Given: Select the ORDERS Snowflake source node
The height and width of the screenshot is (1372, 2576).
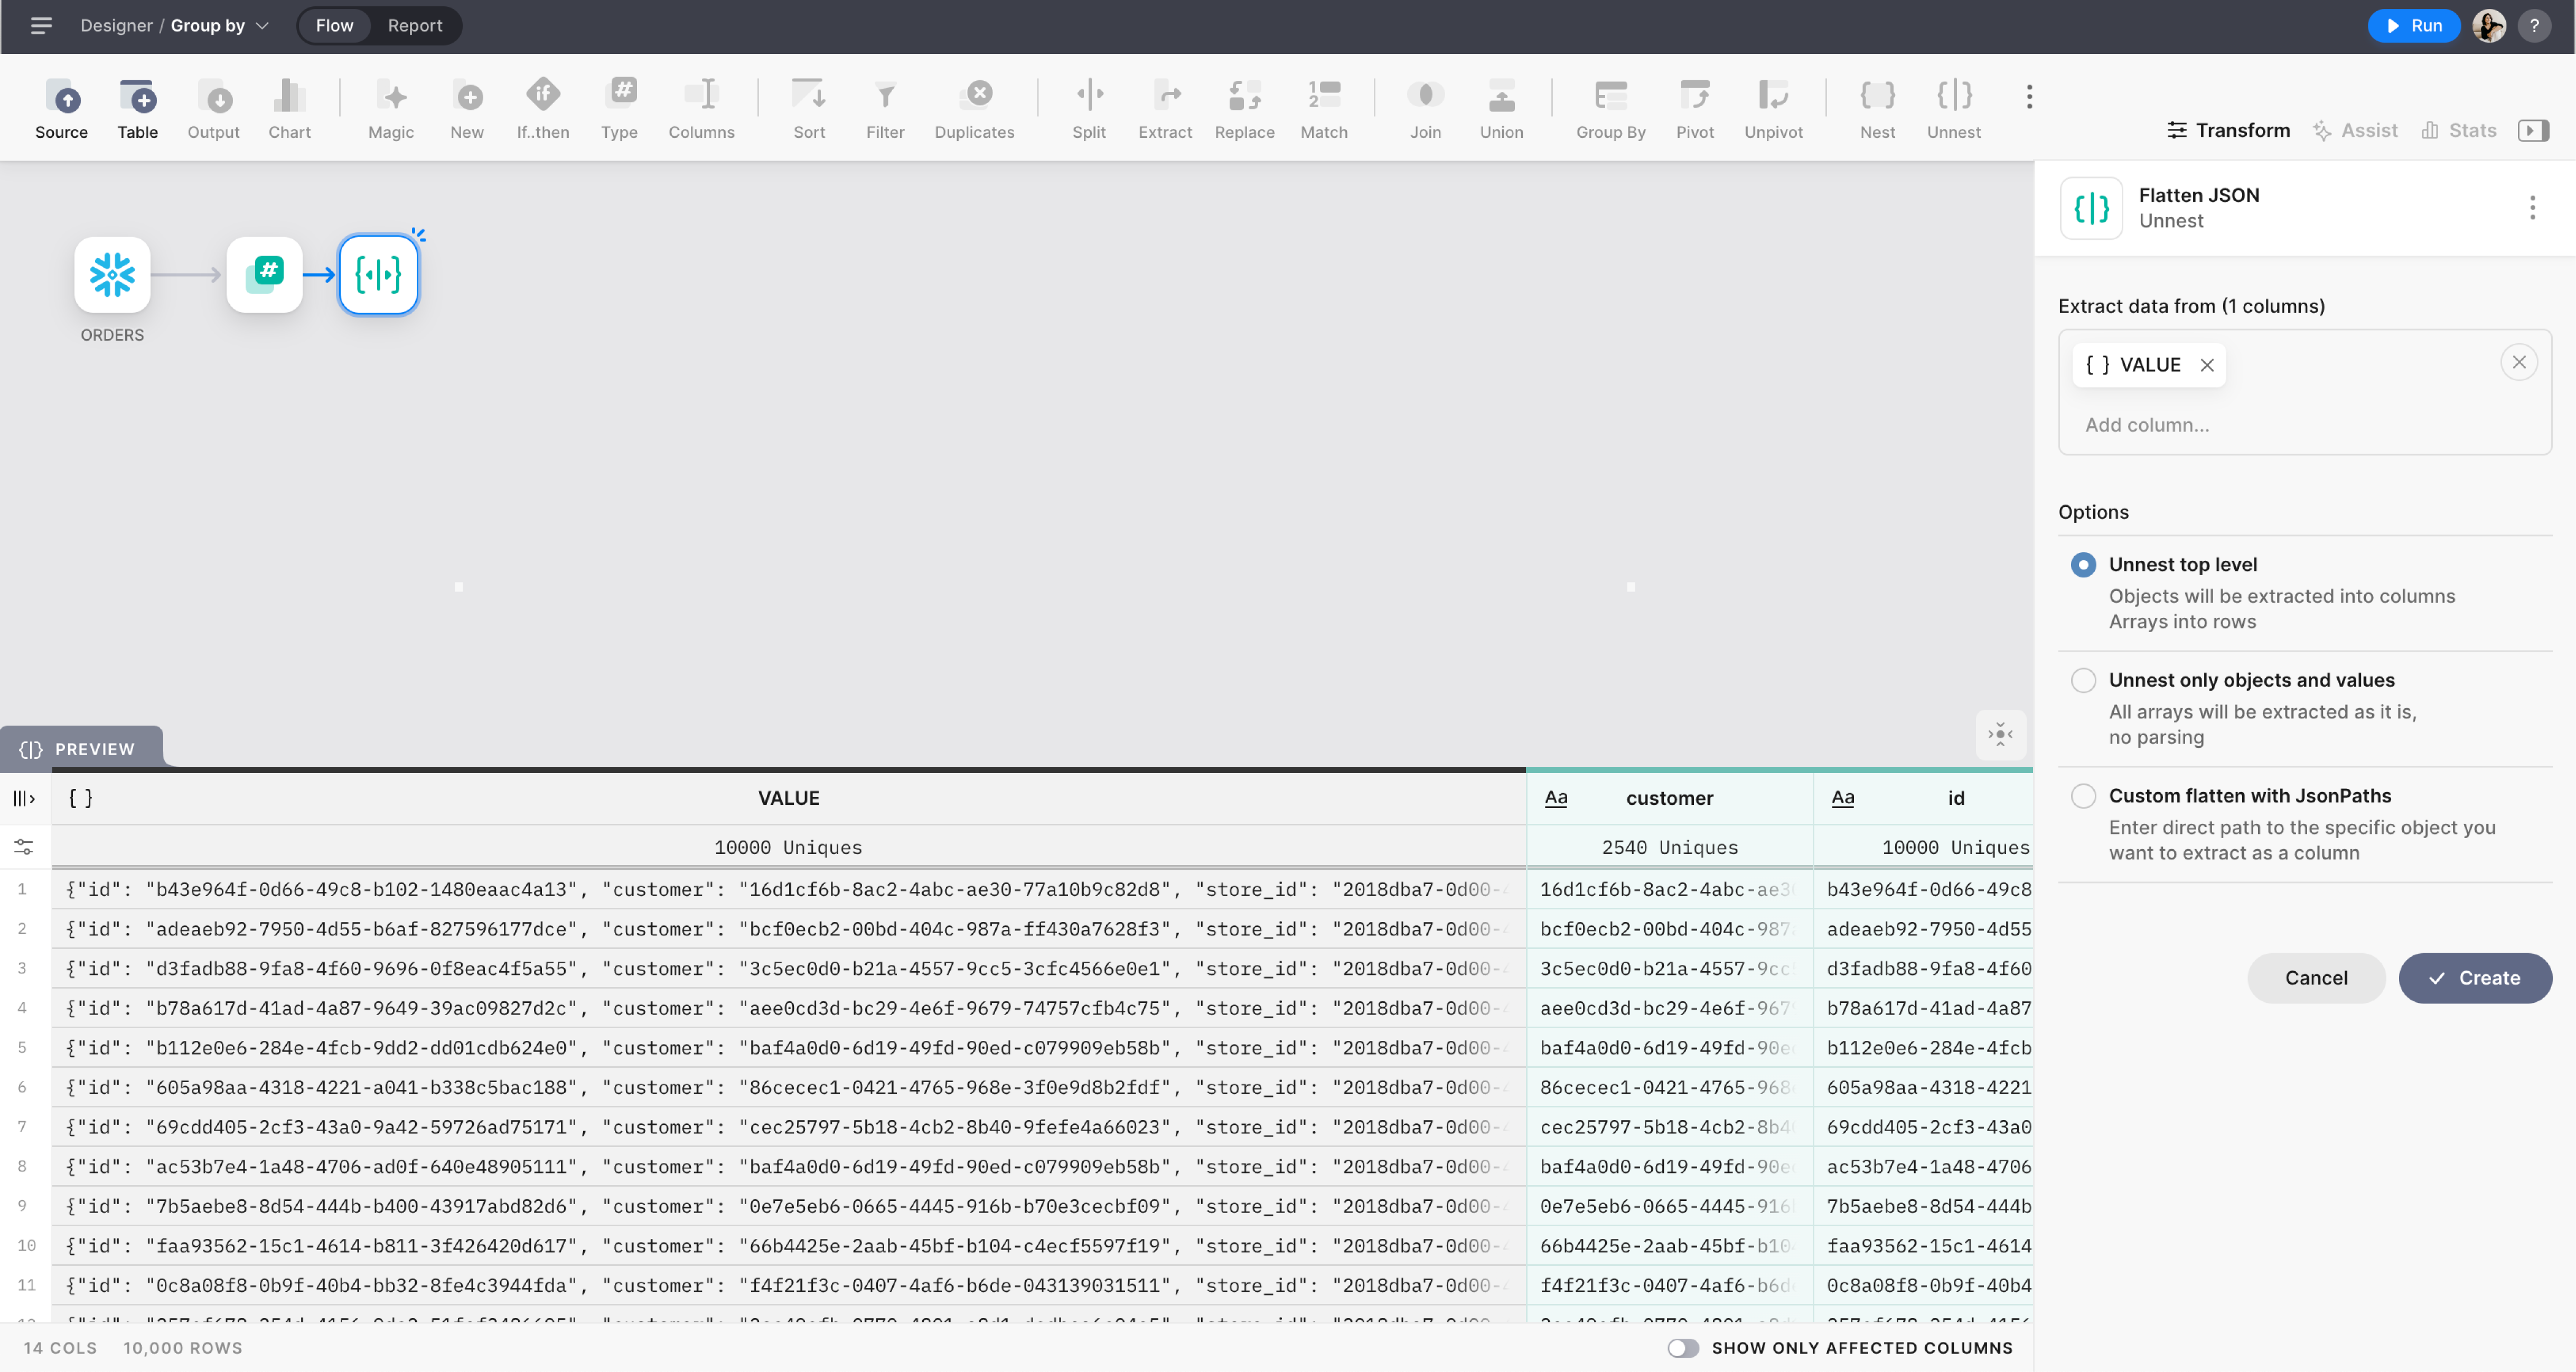Looking at the screenshot, I should (112, 275).
